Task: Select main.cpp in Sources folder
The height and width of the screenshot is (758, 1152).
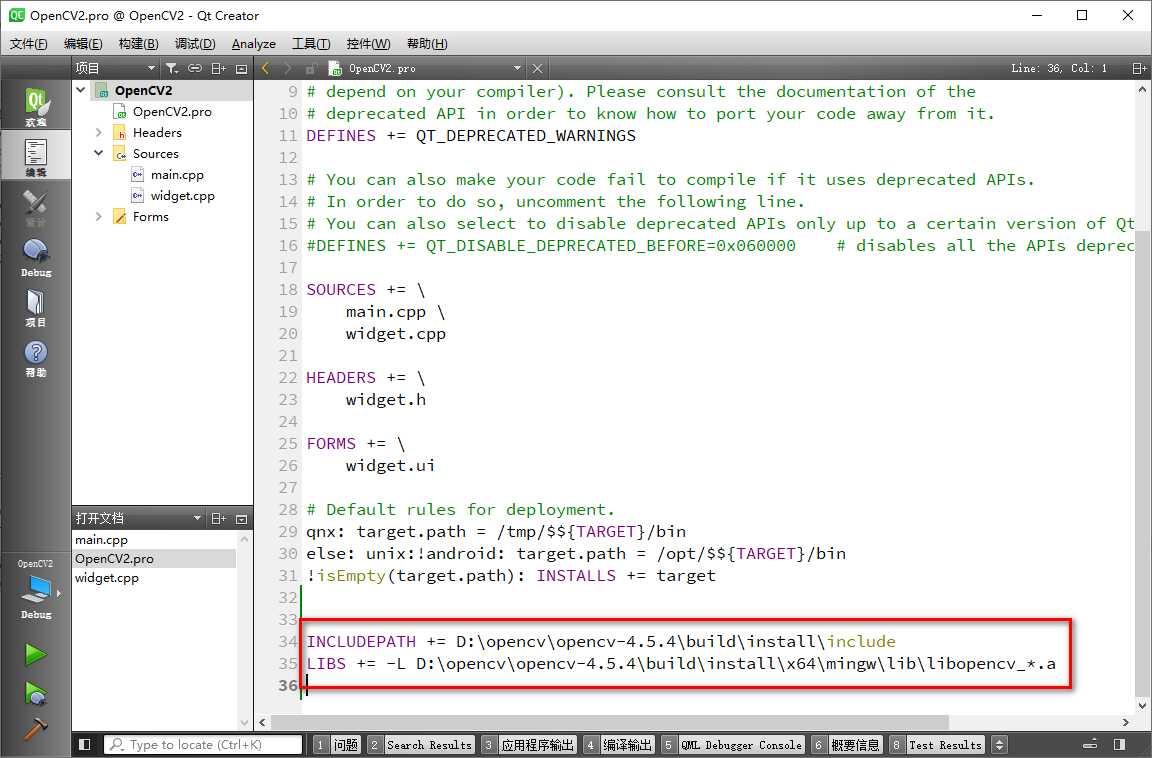Action: (177, 174)
